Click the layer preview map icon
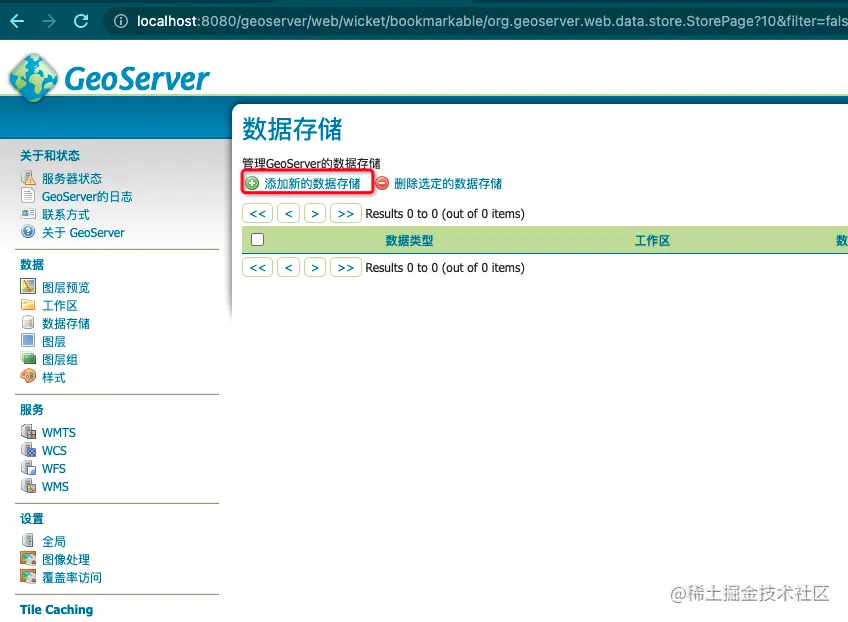Viewport: 848px width, 622px height. [x=28, y=286]
